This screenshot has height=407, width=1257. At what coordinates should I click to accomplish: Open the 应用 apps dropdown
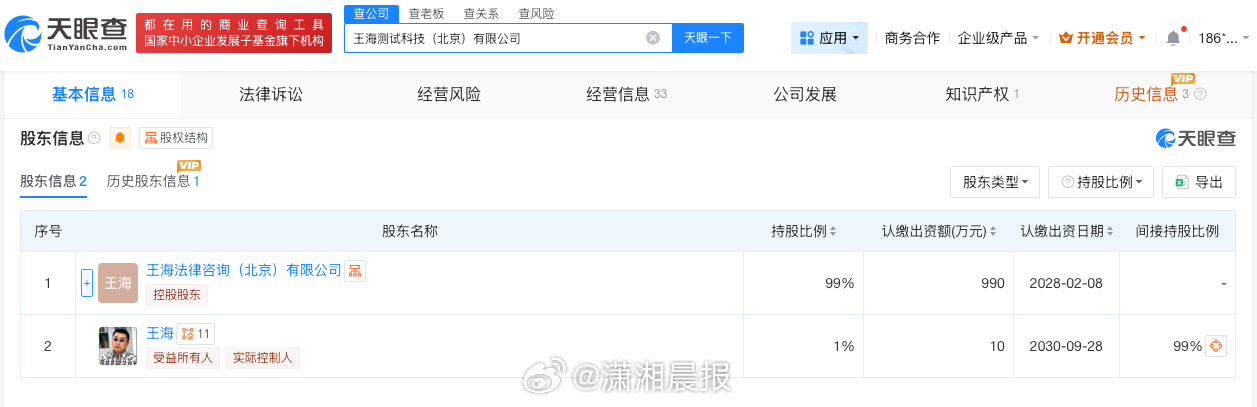(x=829, y=38)
